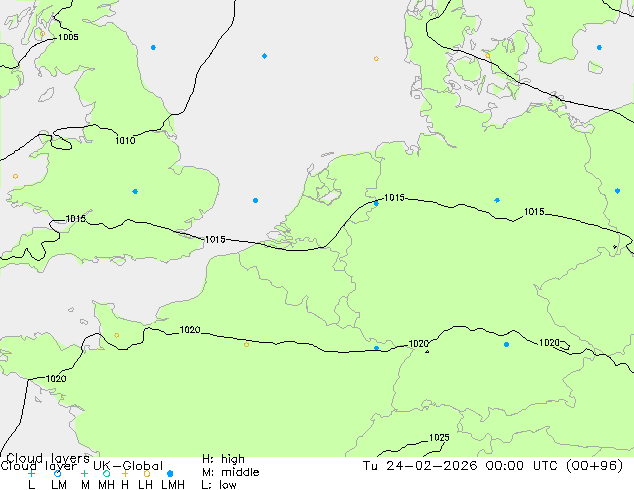
Task: Click the orange plus H legend symbol
Action: click(125, 473)
